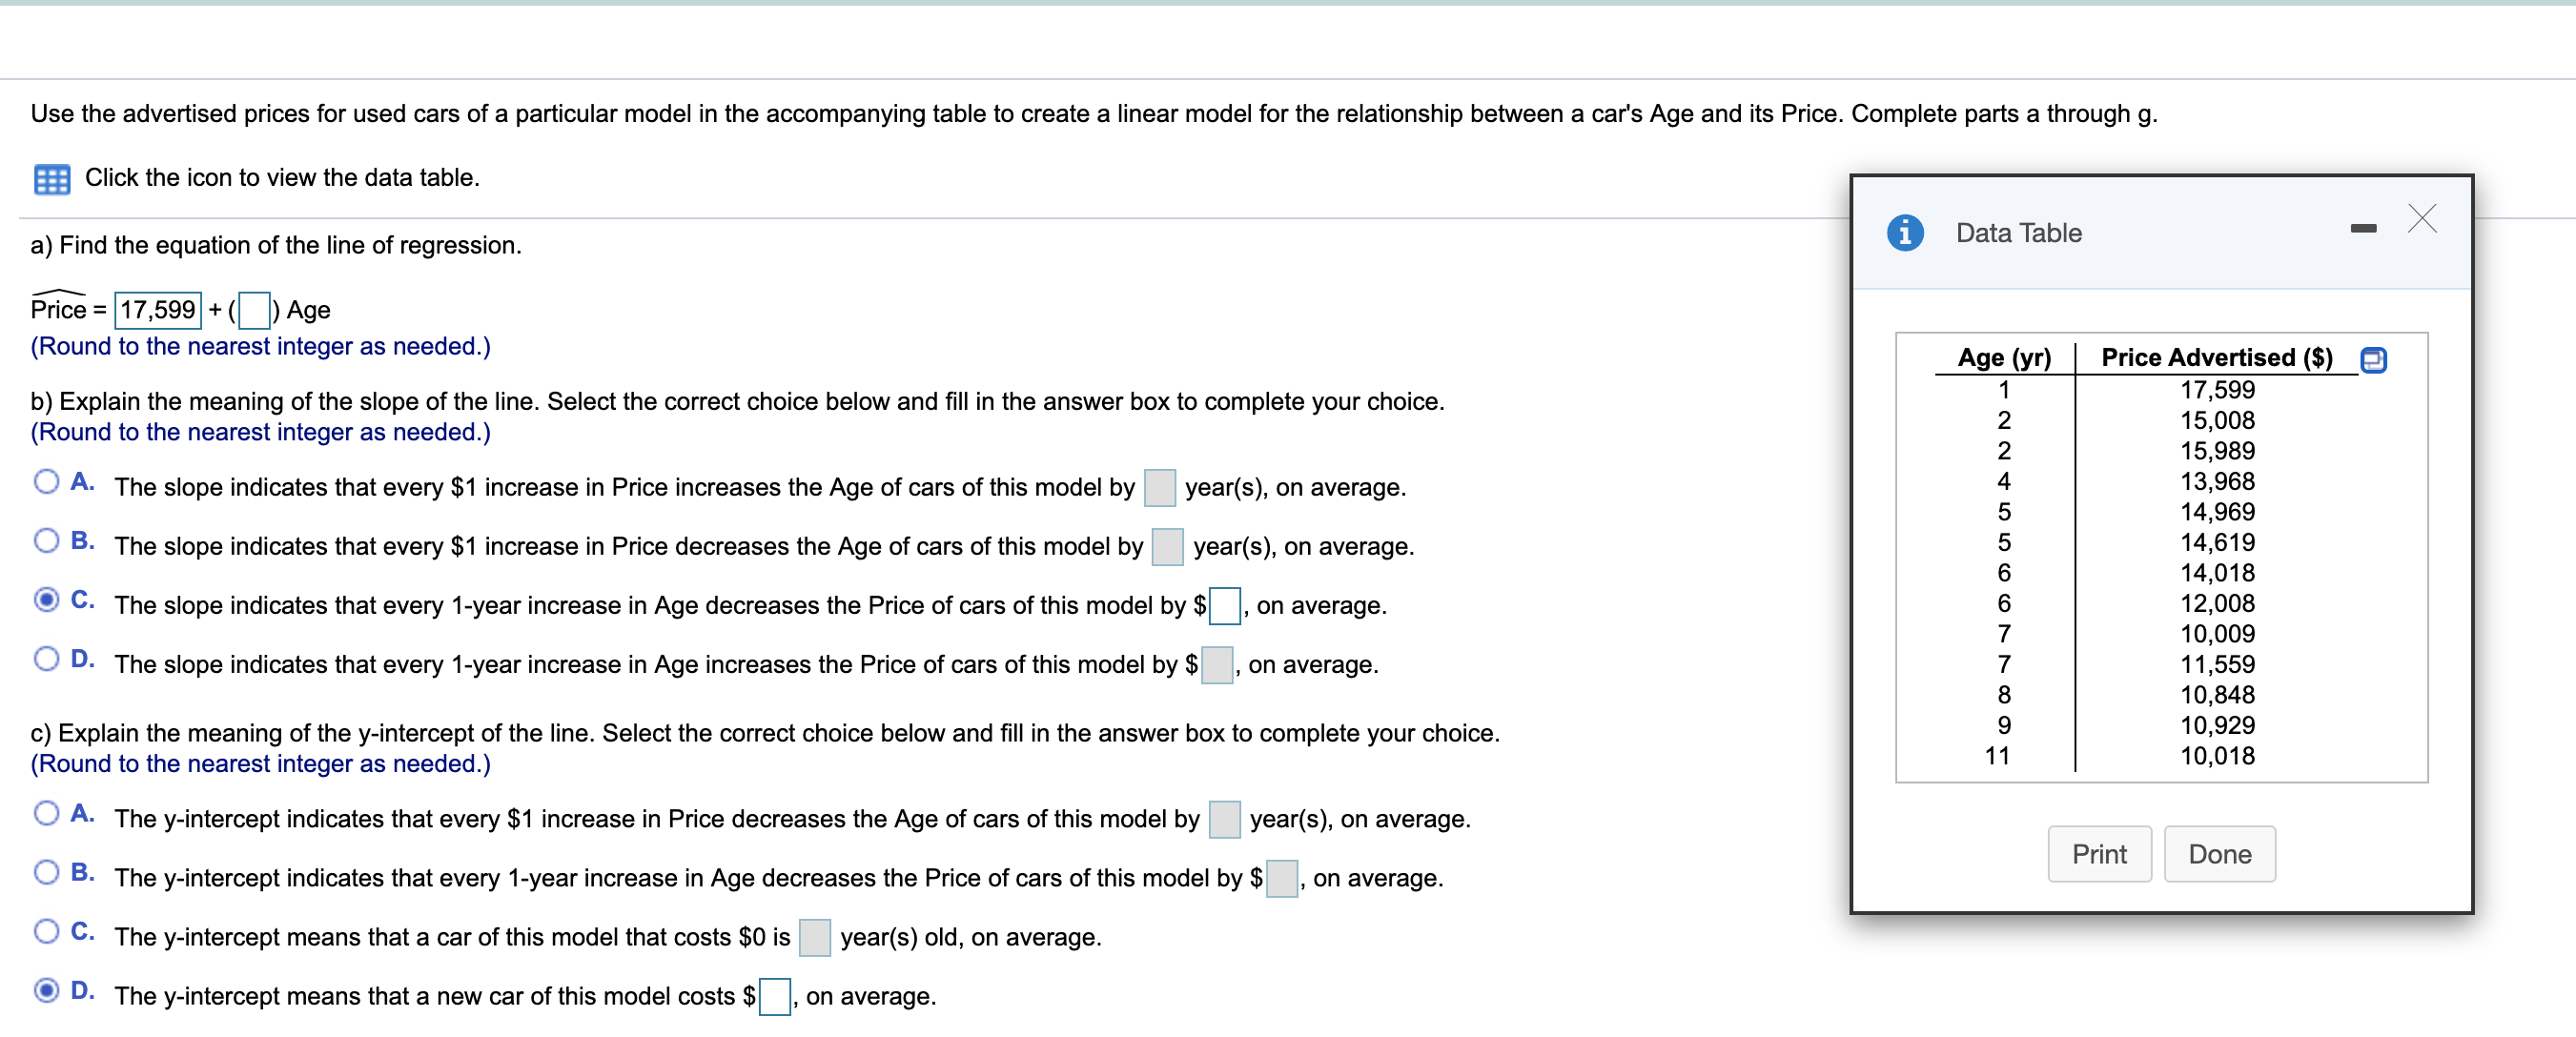Image resolution: width=2576 pixels, height=1037 pixels.
Task: Click the dollar answer box in choice C
Action: pos(1224,605)
